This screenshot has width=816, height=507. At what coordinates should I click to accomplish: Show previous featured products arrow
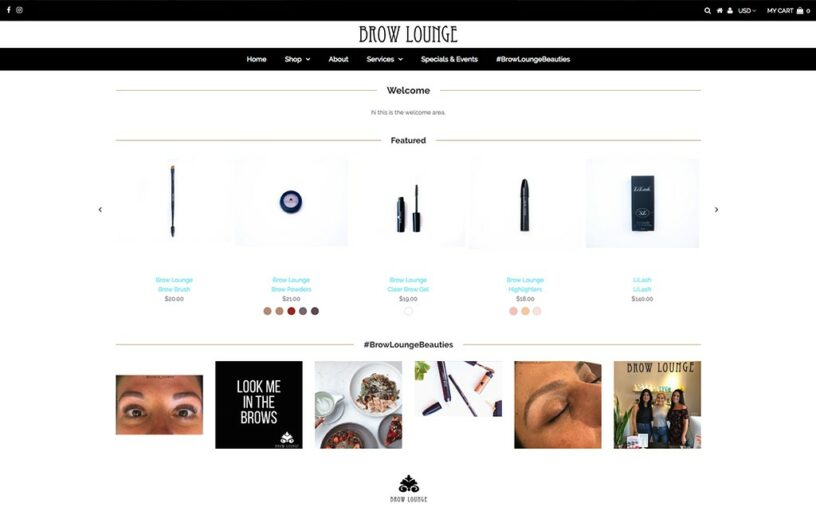pos(100,209)
